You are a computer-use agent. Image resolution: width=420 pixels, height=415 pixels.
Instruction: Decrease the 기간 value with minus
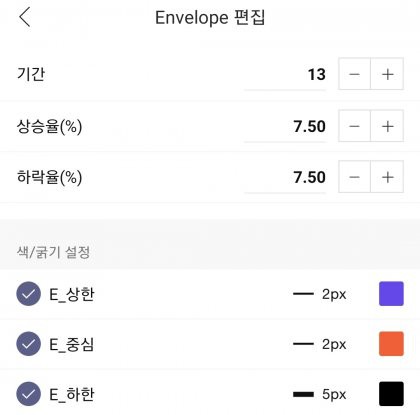tap(354, 74)
